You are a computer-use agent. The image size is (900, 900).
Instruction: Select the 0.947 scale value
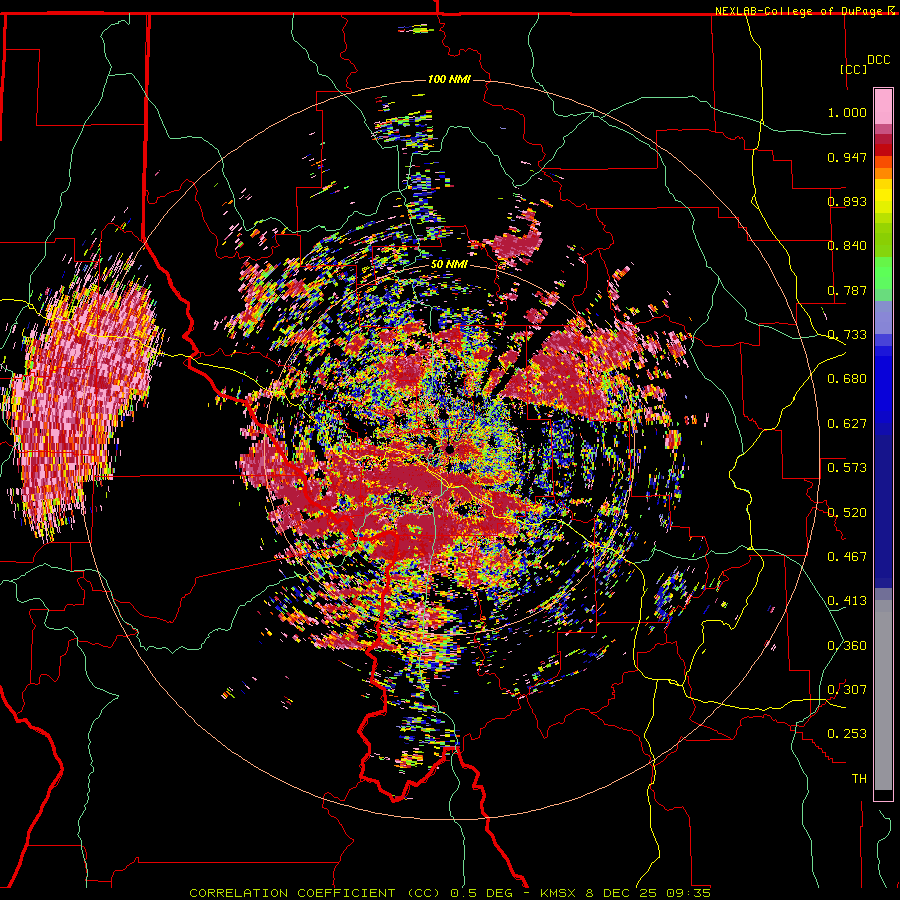point(847,157)
